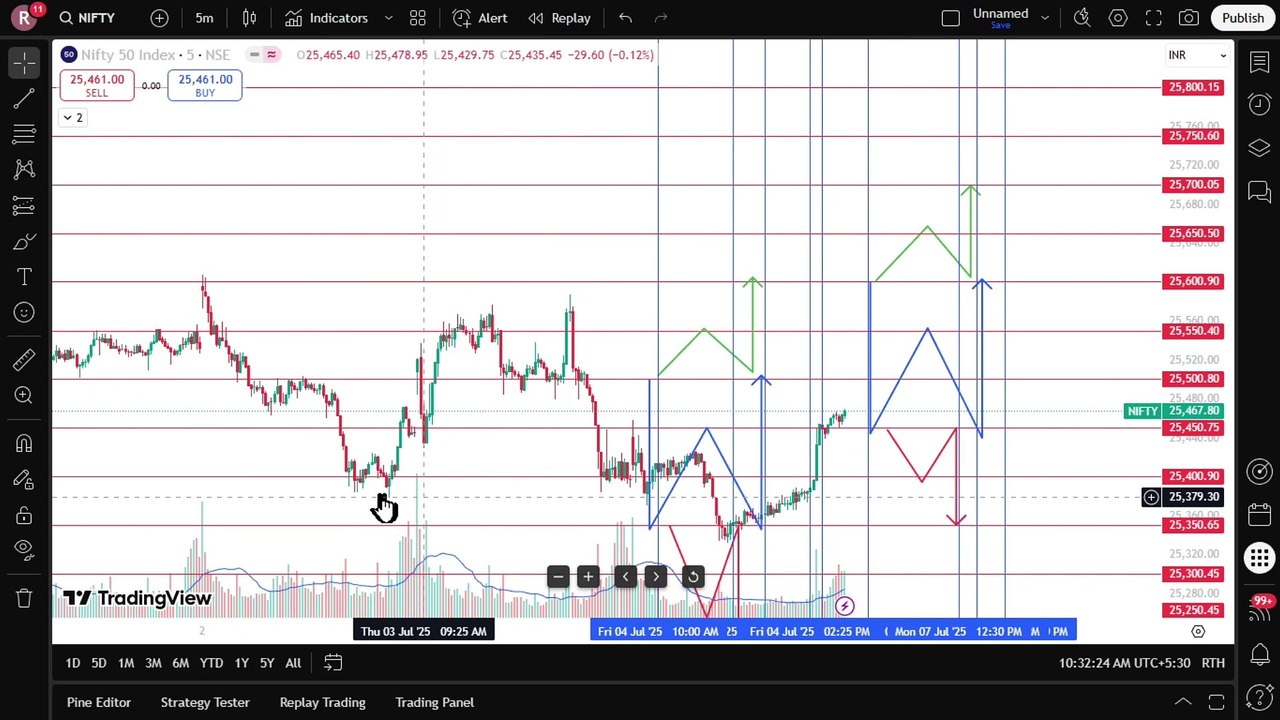
Task: Open the chart patterns drawing tools
Action: 24,170
